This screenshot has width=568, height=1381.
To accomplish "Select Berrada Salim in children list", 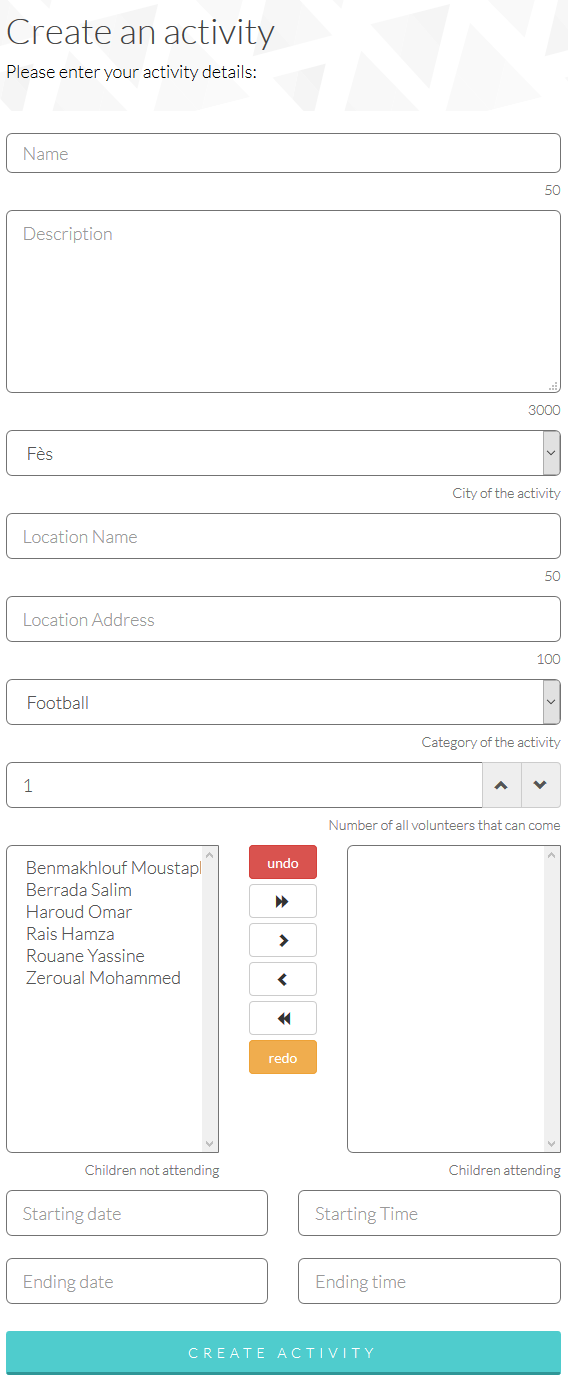I will coord(79,890).
